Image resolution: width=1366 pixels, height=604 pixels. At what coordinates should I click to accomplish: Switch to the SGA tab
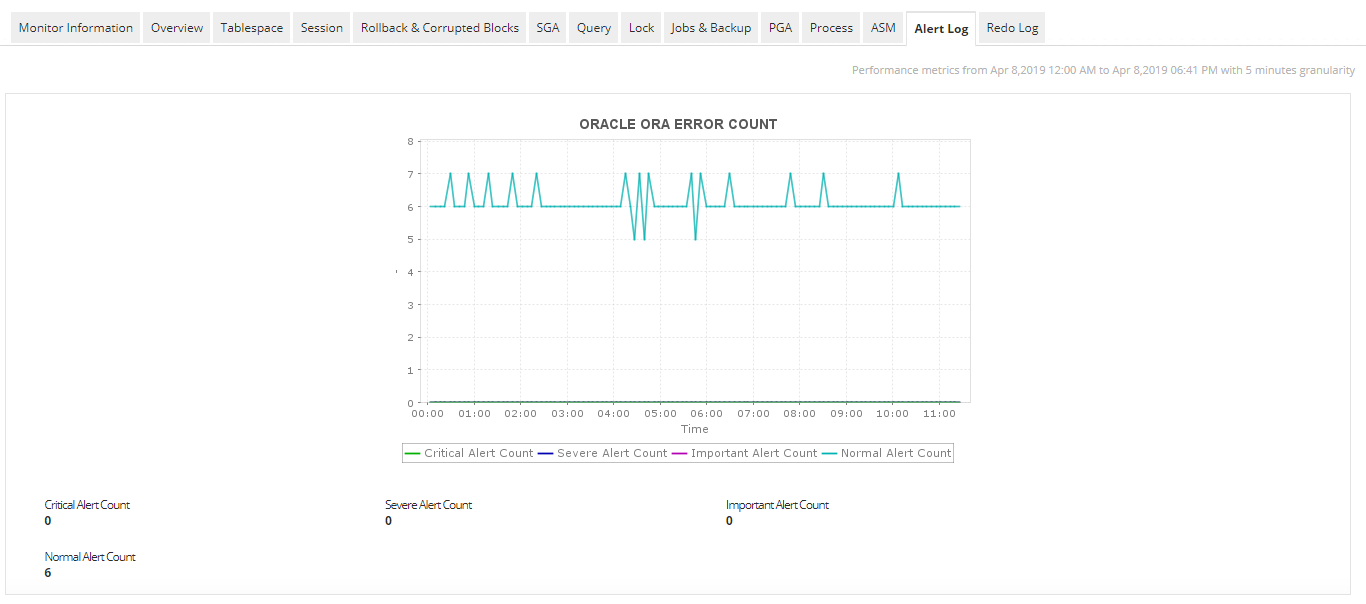point(547,27)
